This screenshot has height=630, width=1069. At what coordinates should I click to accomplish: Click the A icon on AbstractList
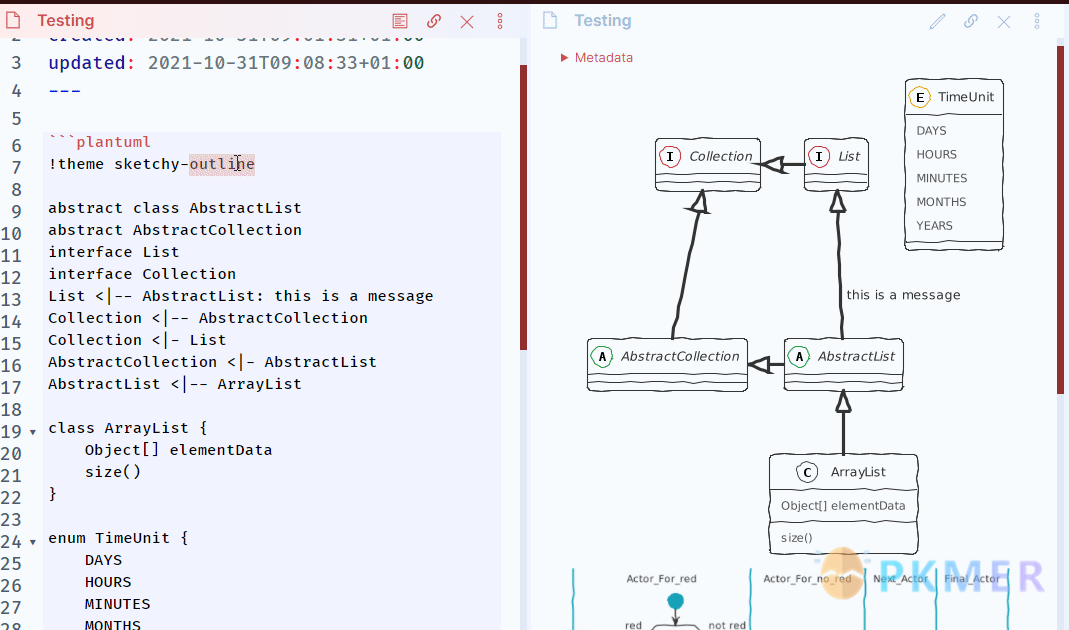tap(799, 357)
